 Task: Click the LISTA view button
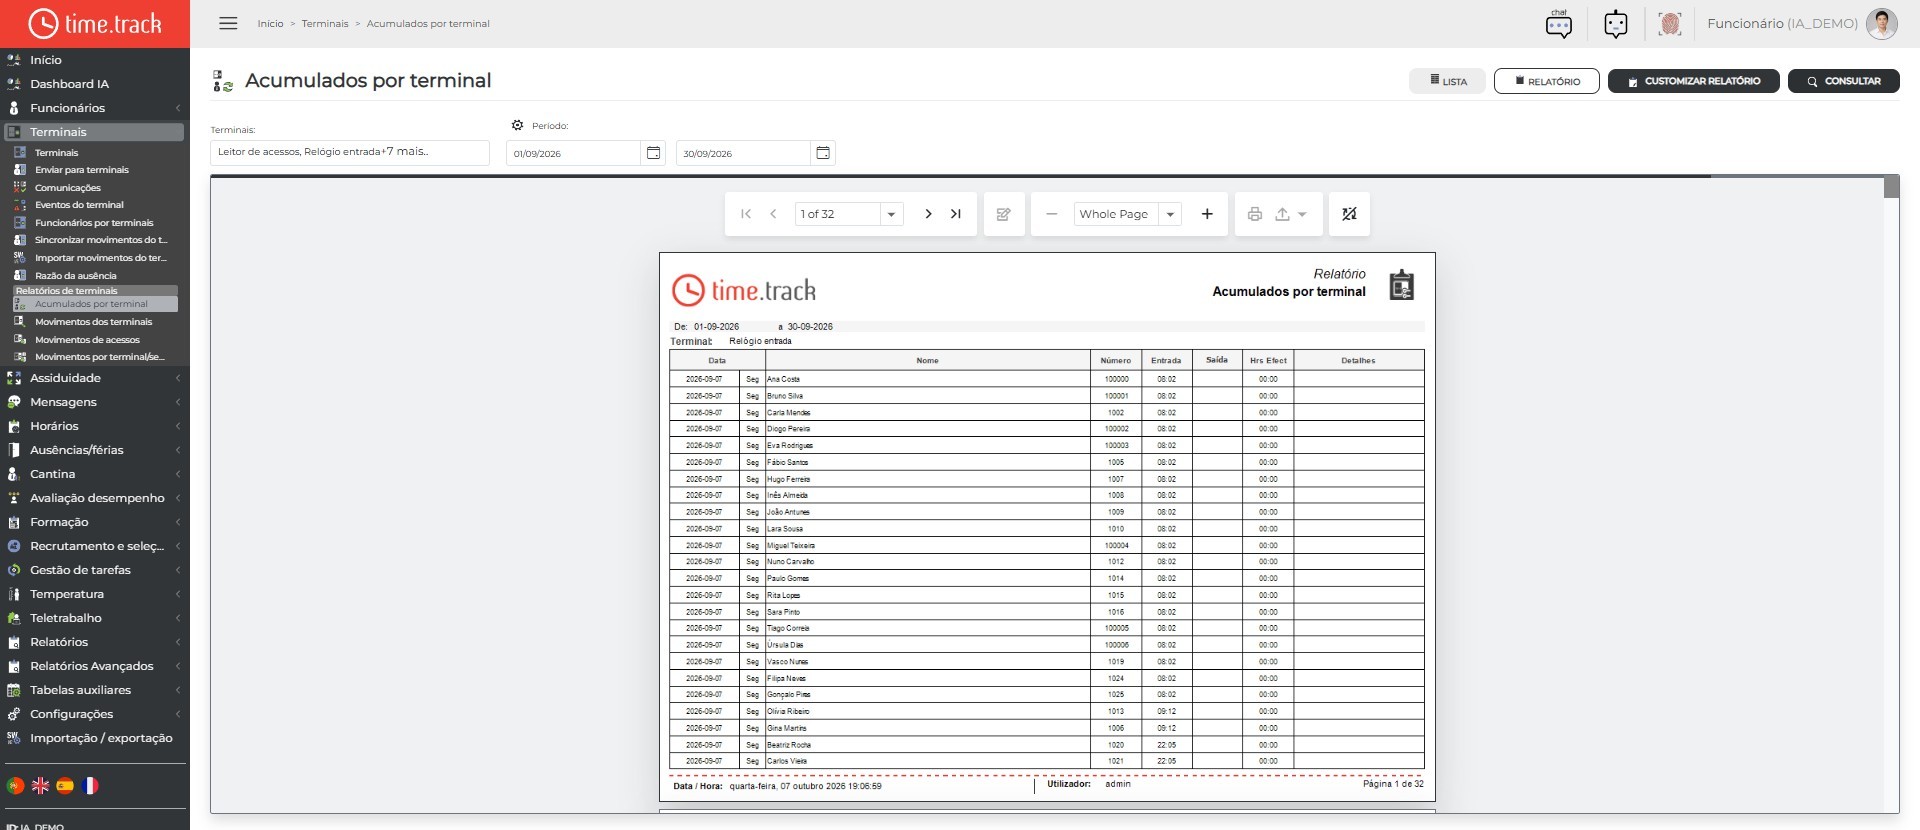(x=1448, y=81)
